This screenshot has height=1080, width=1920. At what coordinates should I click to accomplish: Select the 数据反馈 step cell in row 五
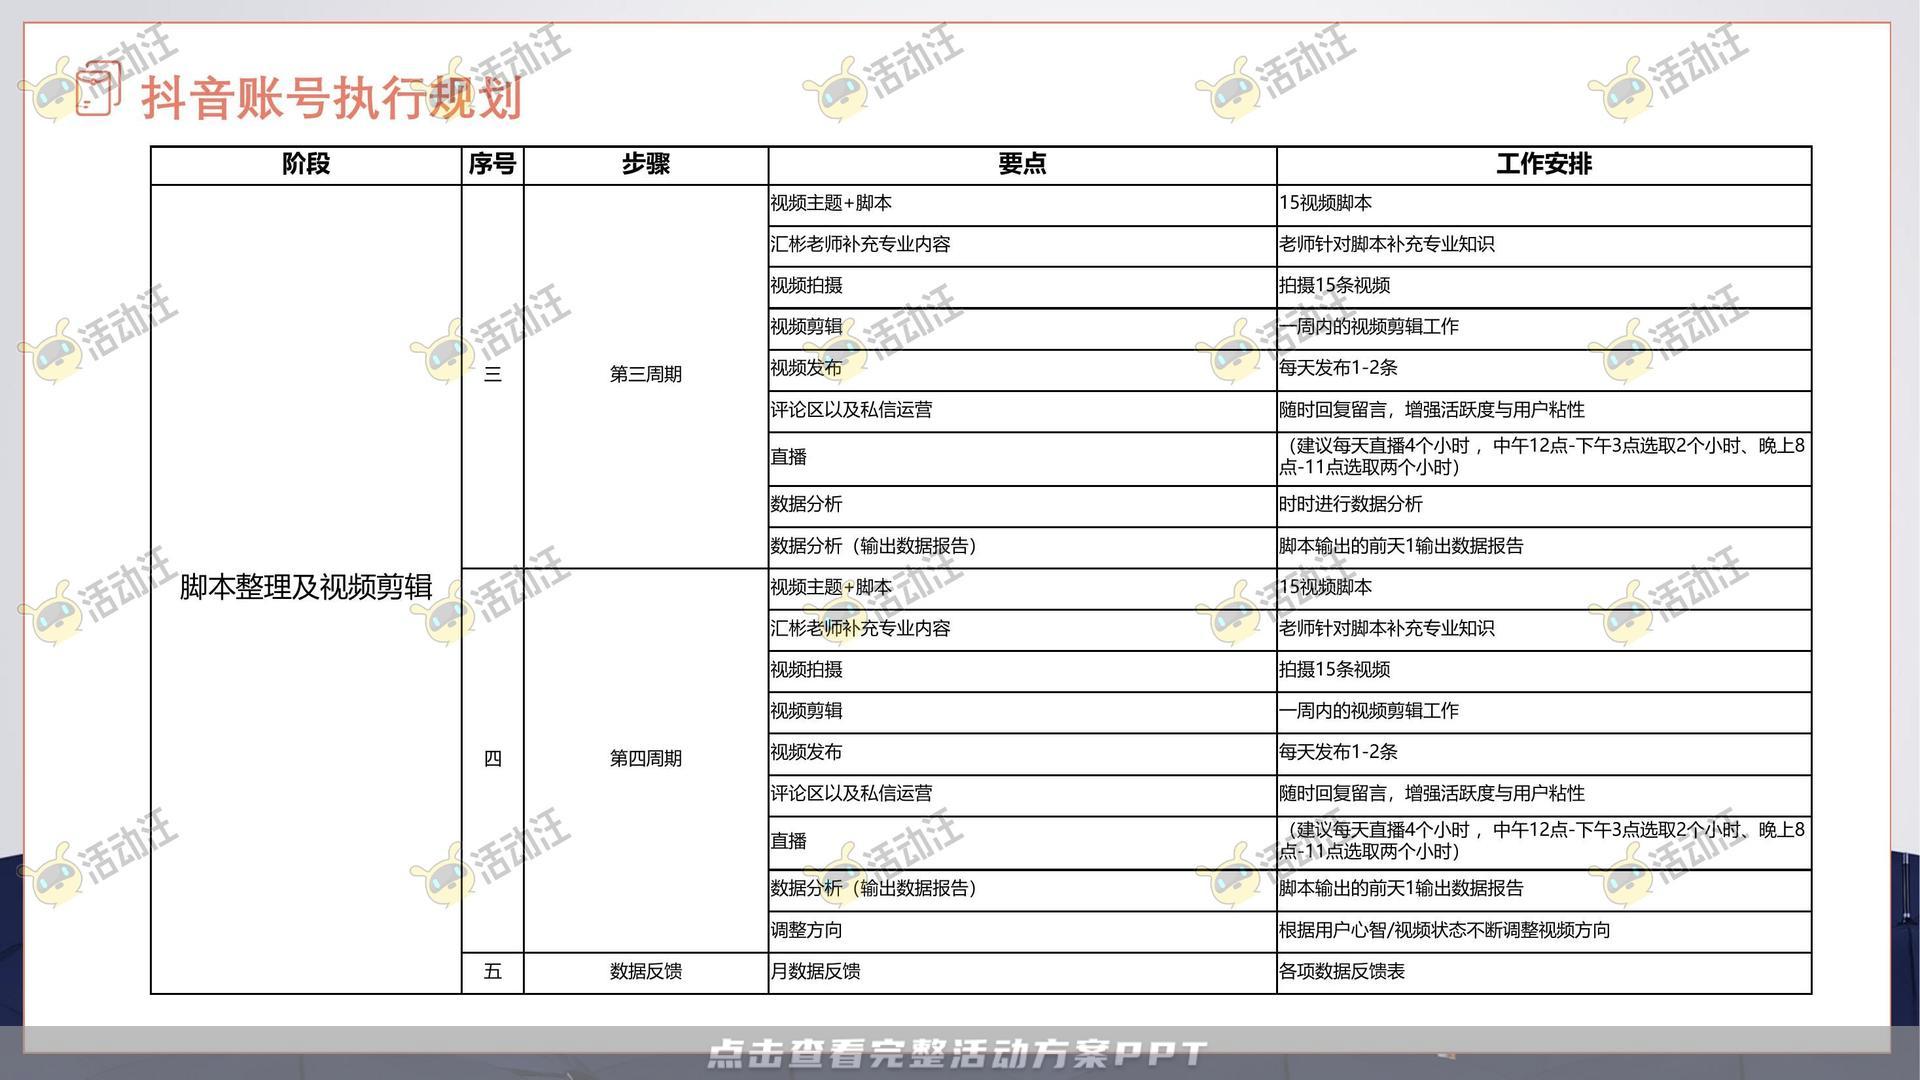point(645,971)
